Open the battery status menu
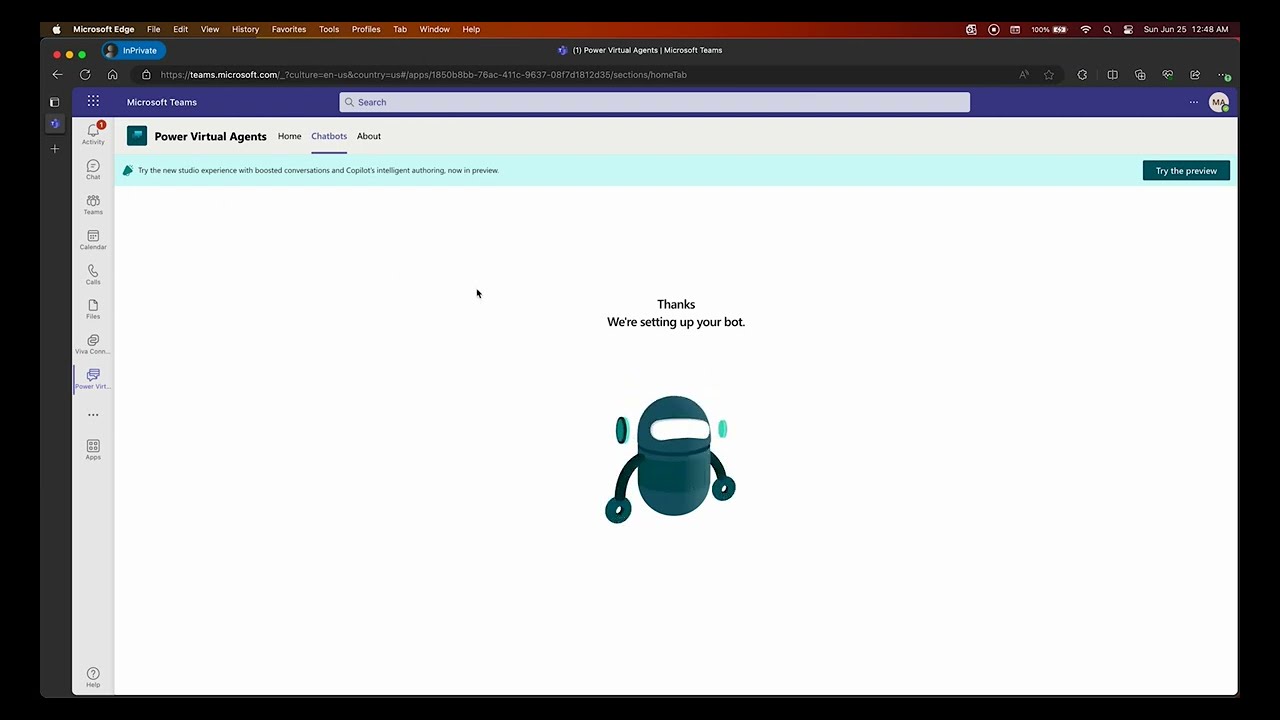Viewport: 1280px width, 720px height. point(1050,29)
